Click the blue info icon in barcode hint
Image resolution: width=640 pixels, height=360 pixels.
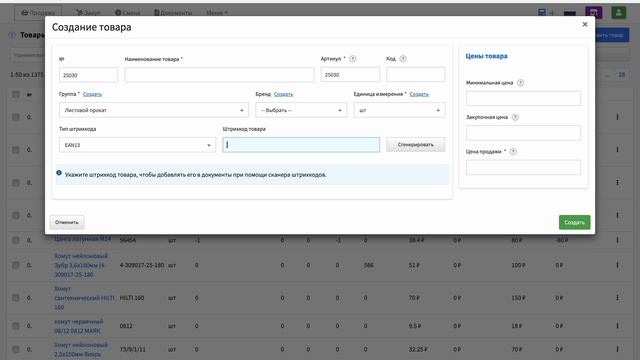click(59, 173)
